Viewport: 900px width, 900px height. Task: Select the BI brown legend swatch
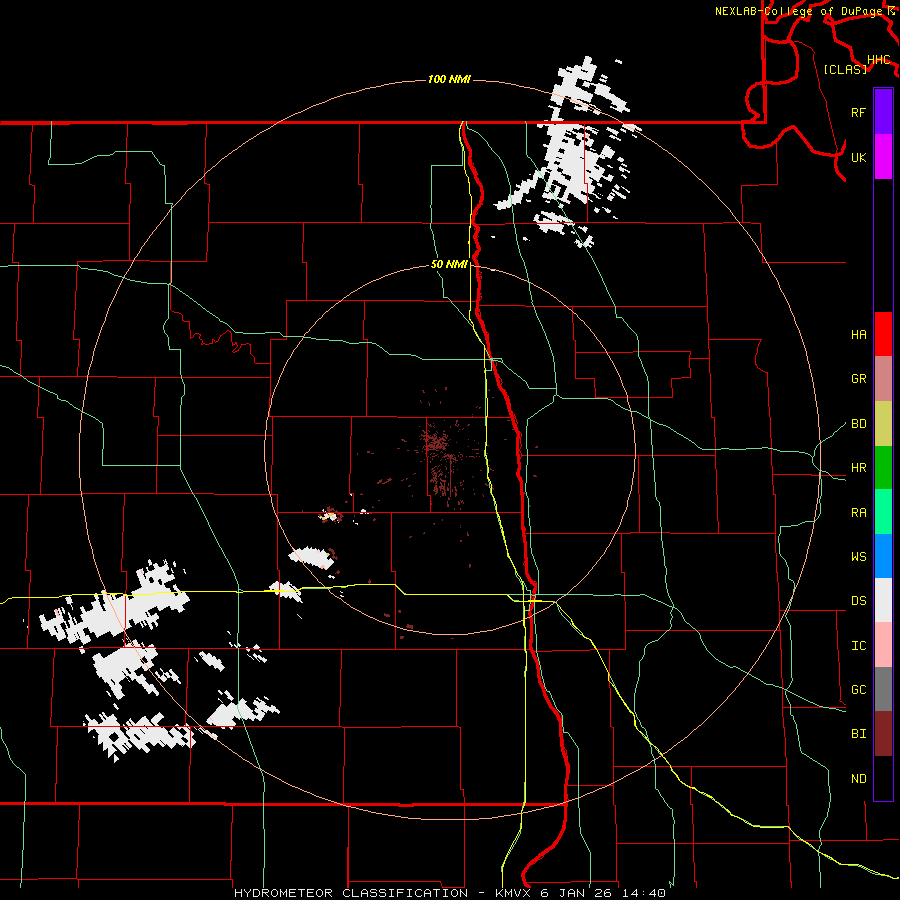[883, 734]
